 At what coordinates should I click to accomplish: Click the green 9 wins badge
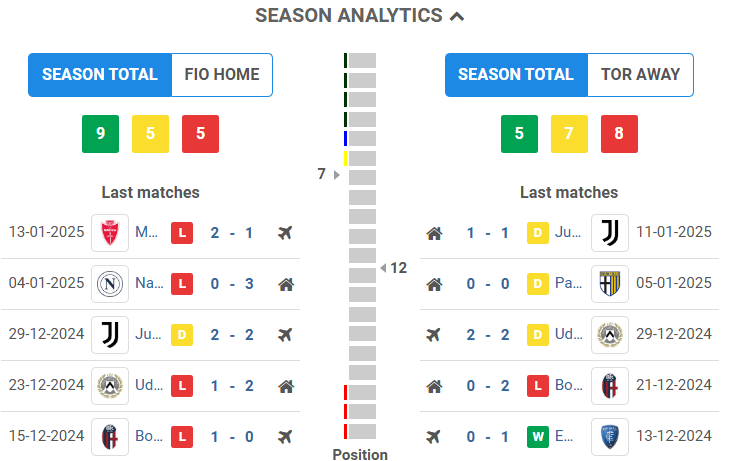click(100, 134)
